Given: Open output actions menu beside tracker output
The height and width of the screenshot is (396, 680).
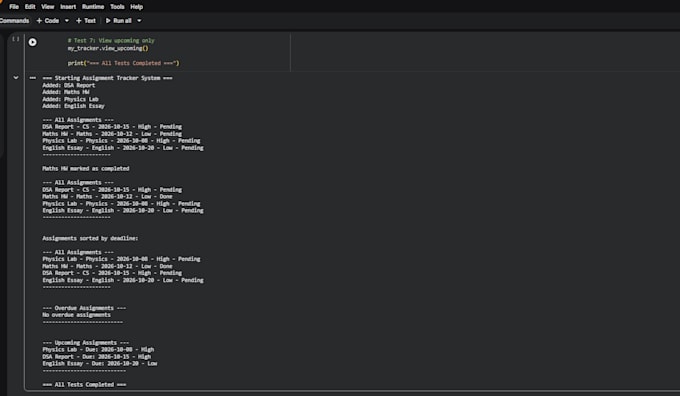Looking at the screenshot, I should pyautogui.click(x=33, y=78).
